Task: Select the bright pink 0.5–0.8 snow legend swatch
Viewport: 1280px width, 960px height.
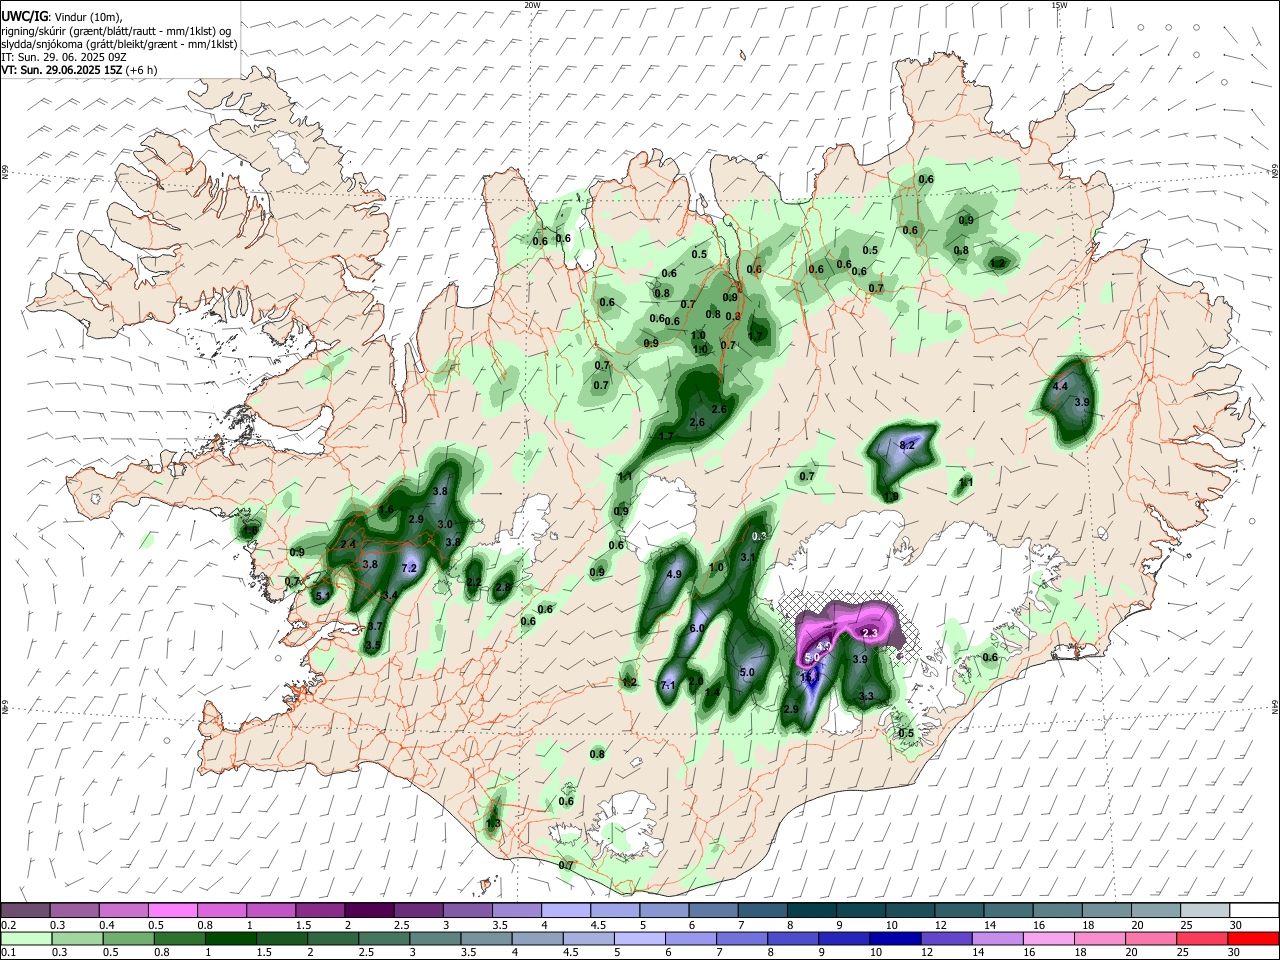Action: point(172,911)
